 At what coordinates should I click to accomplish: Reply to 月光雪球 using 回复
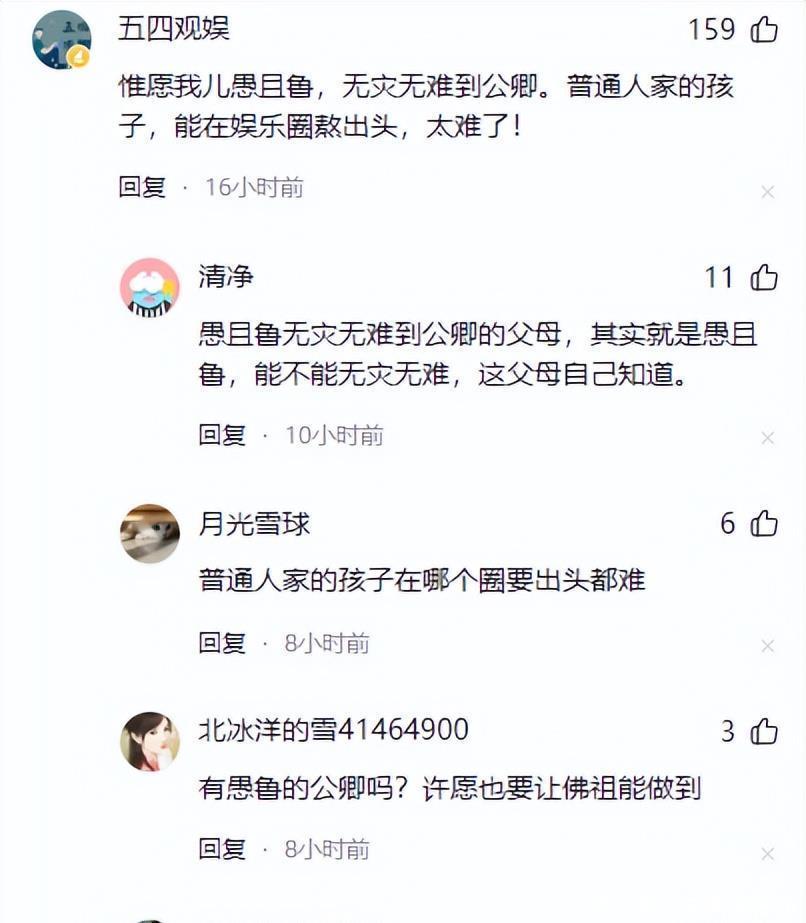(222, 643)
